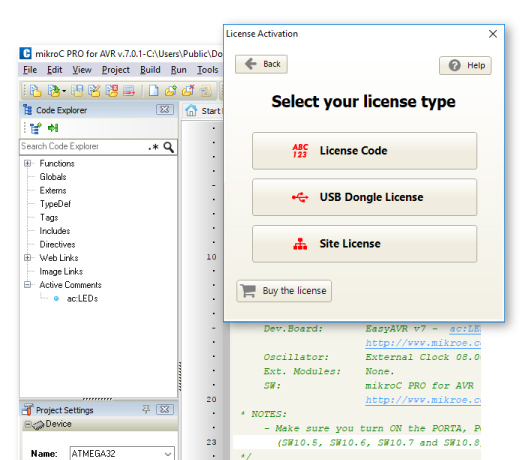Click Back in License Activation dialog
This screenshot has width=530, height=460.
pyautogui.click(x=261, y=64)
